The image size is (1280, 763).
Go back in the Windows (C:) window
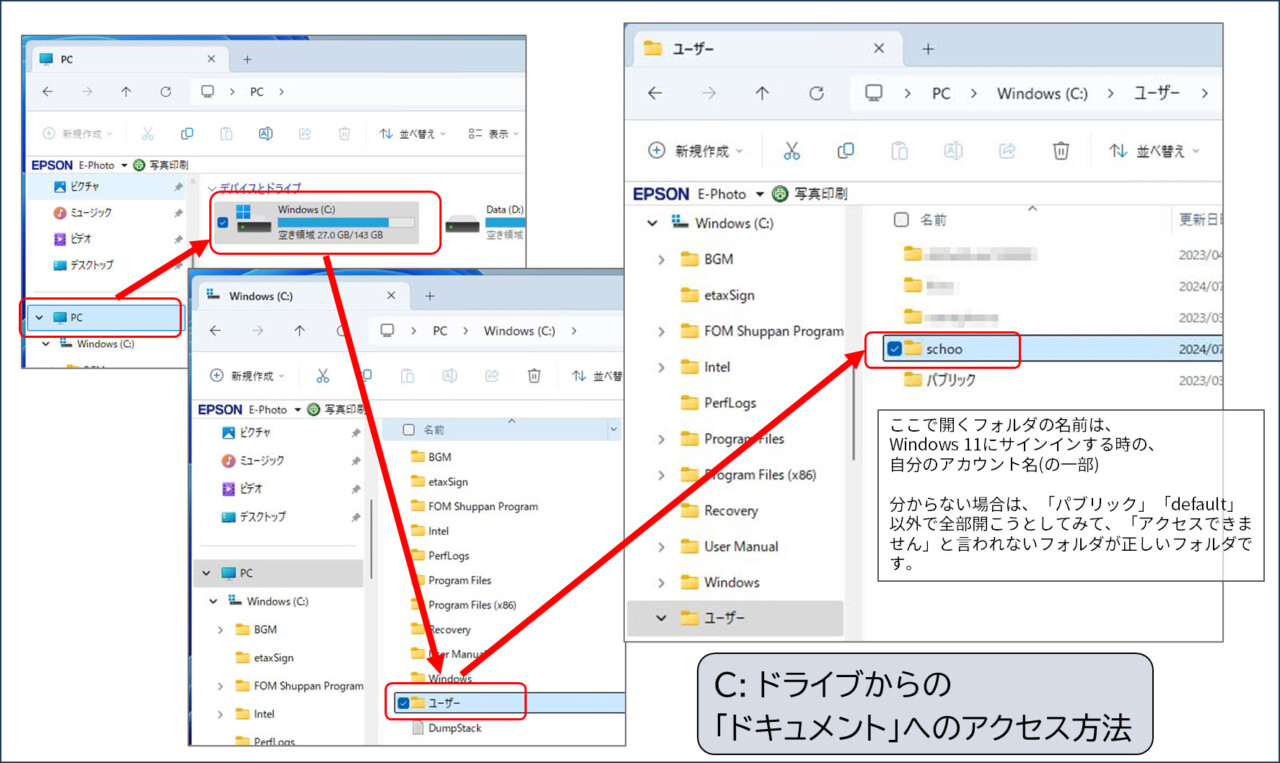click(x=215, y=330)
